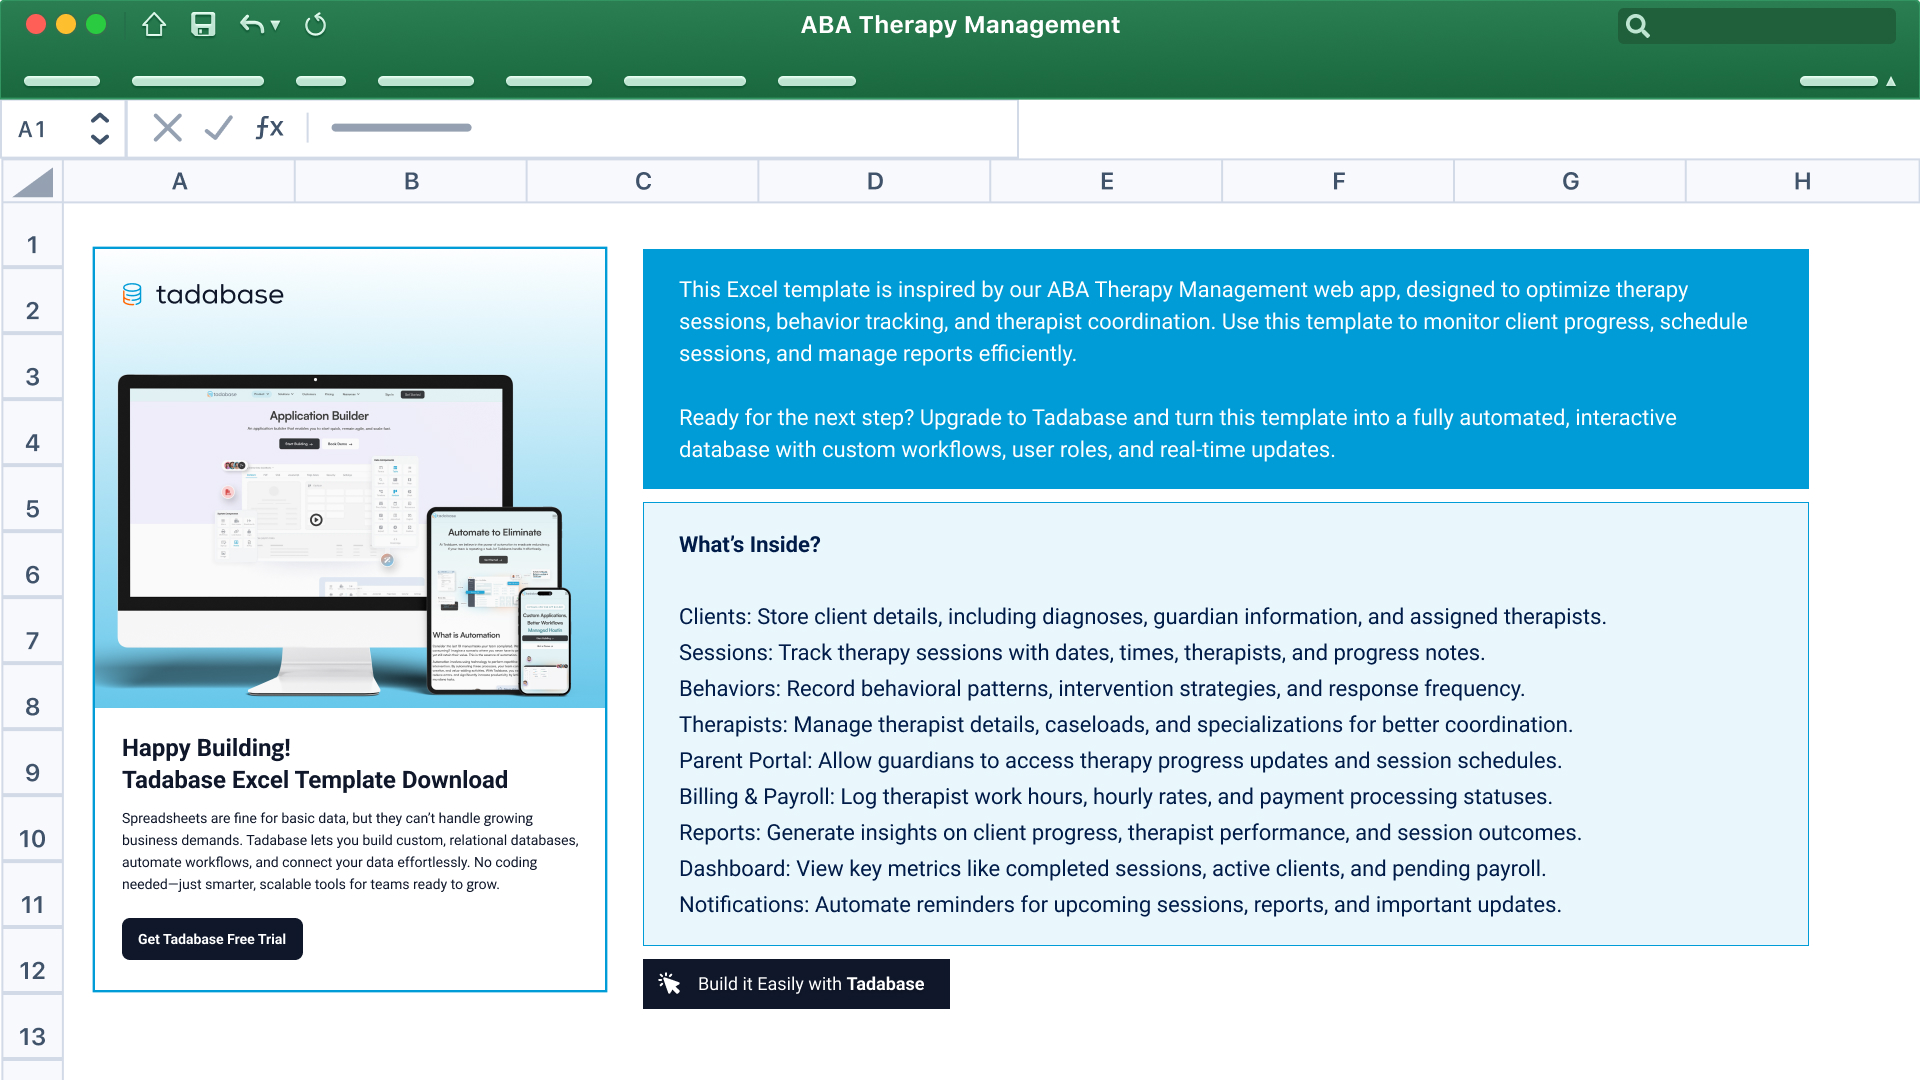This screenshot has height=1080, width=1920.
Task: Click the green fullscreen window button
Action: click(x=96, y=25)
